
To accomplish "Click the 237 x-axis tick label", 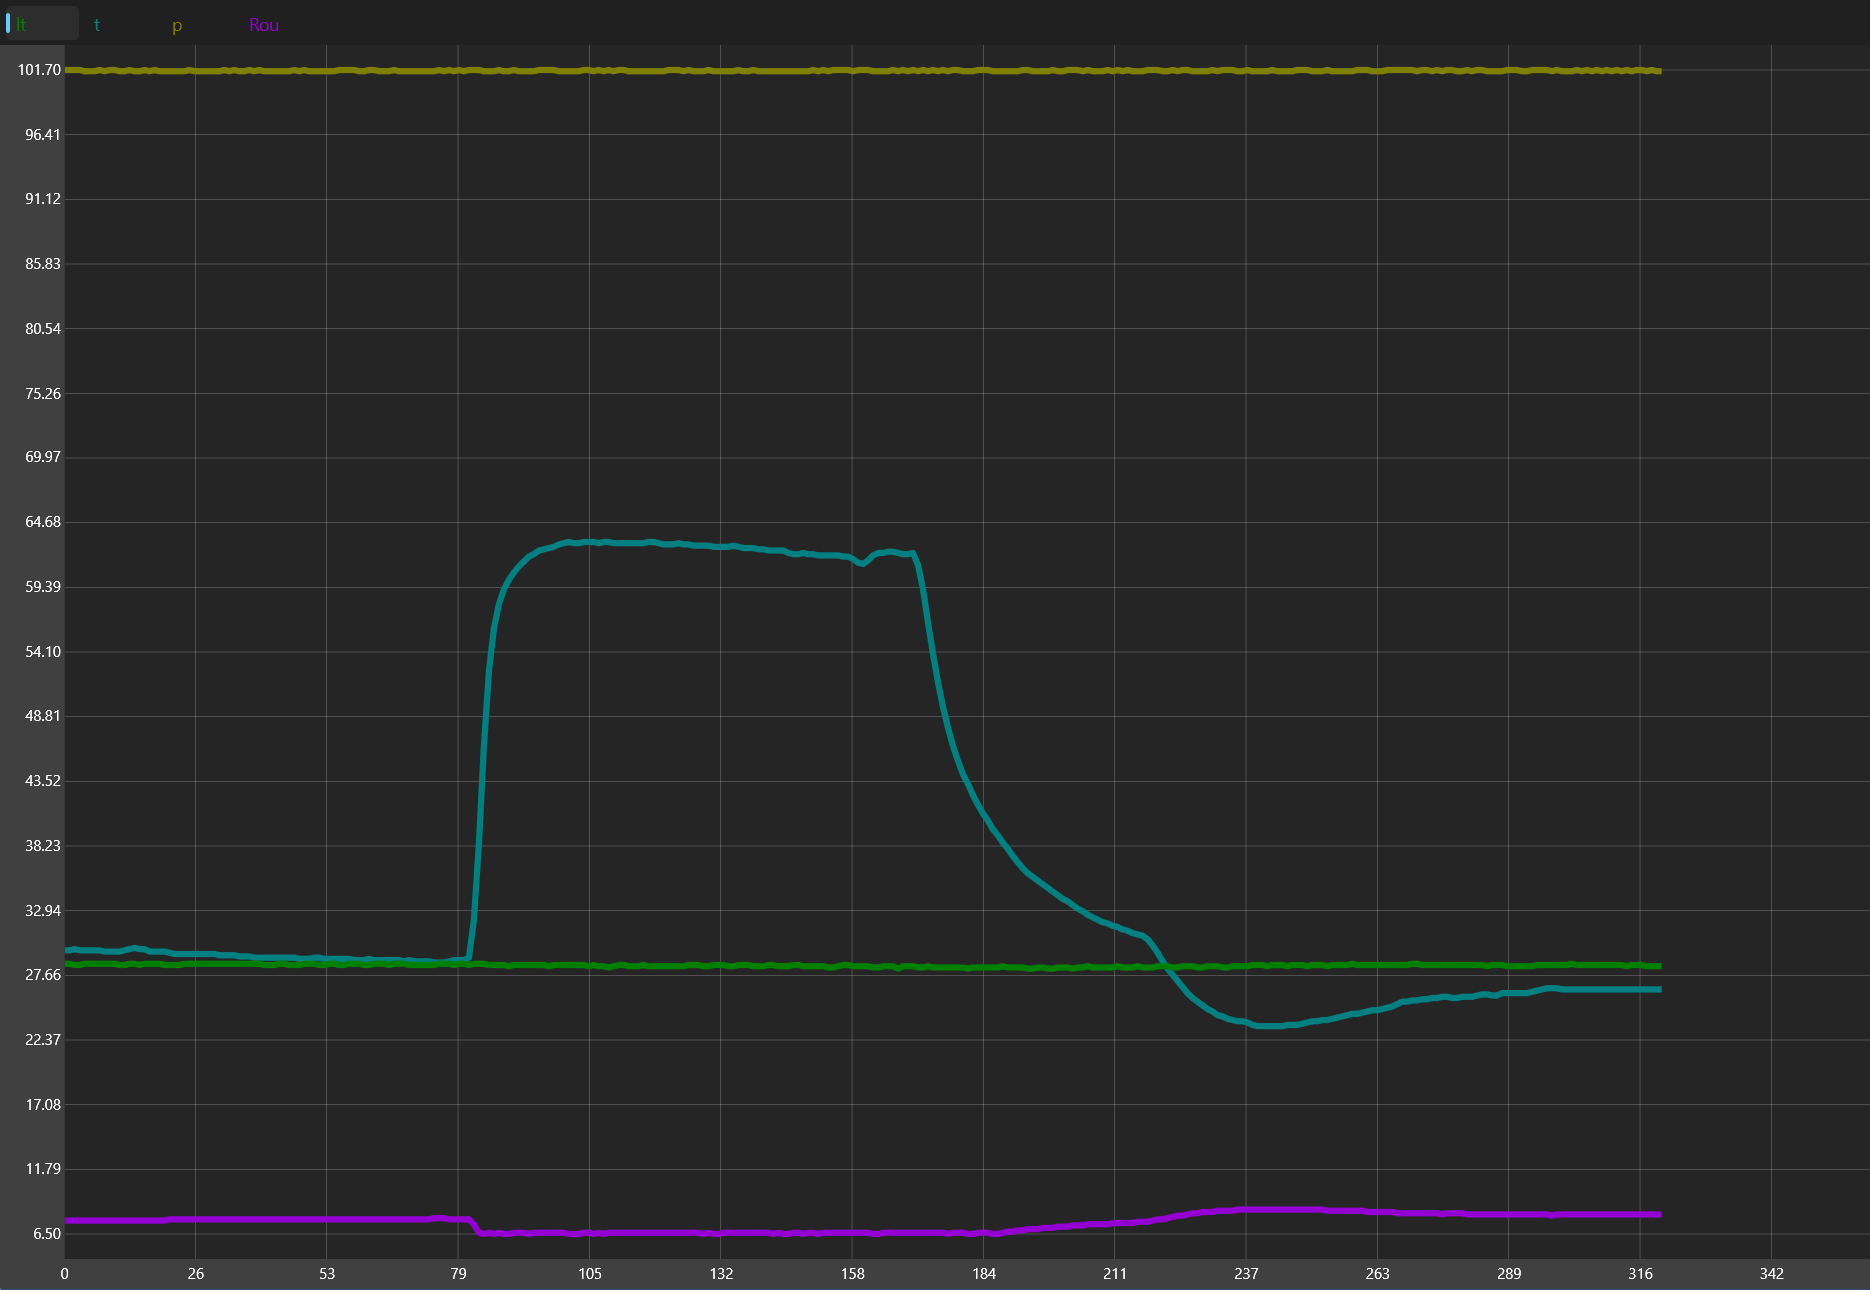I will point(1246,1274).
